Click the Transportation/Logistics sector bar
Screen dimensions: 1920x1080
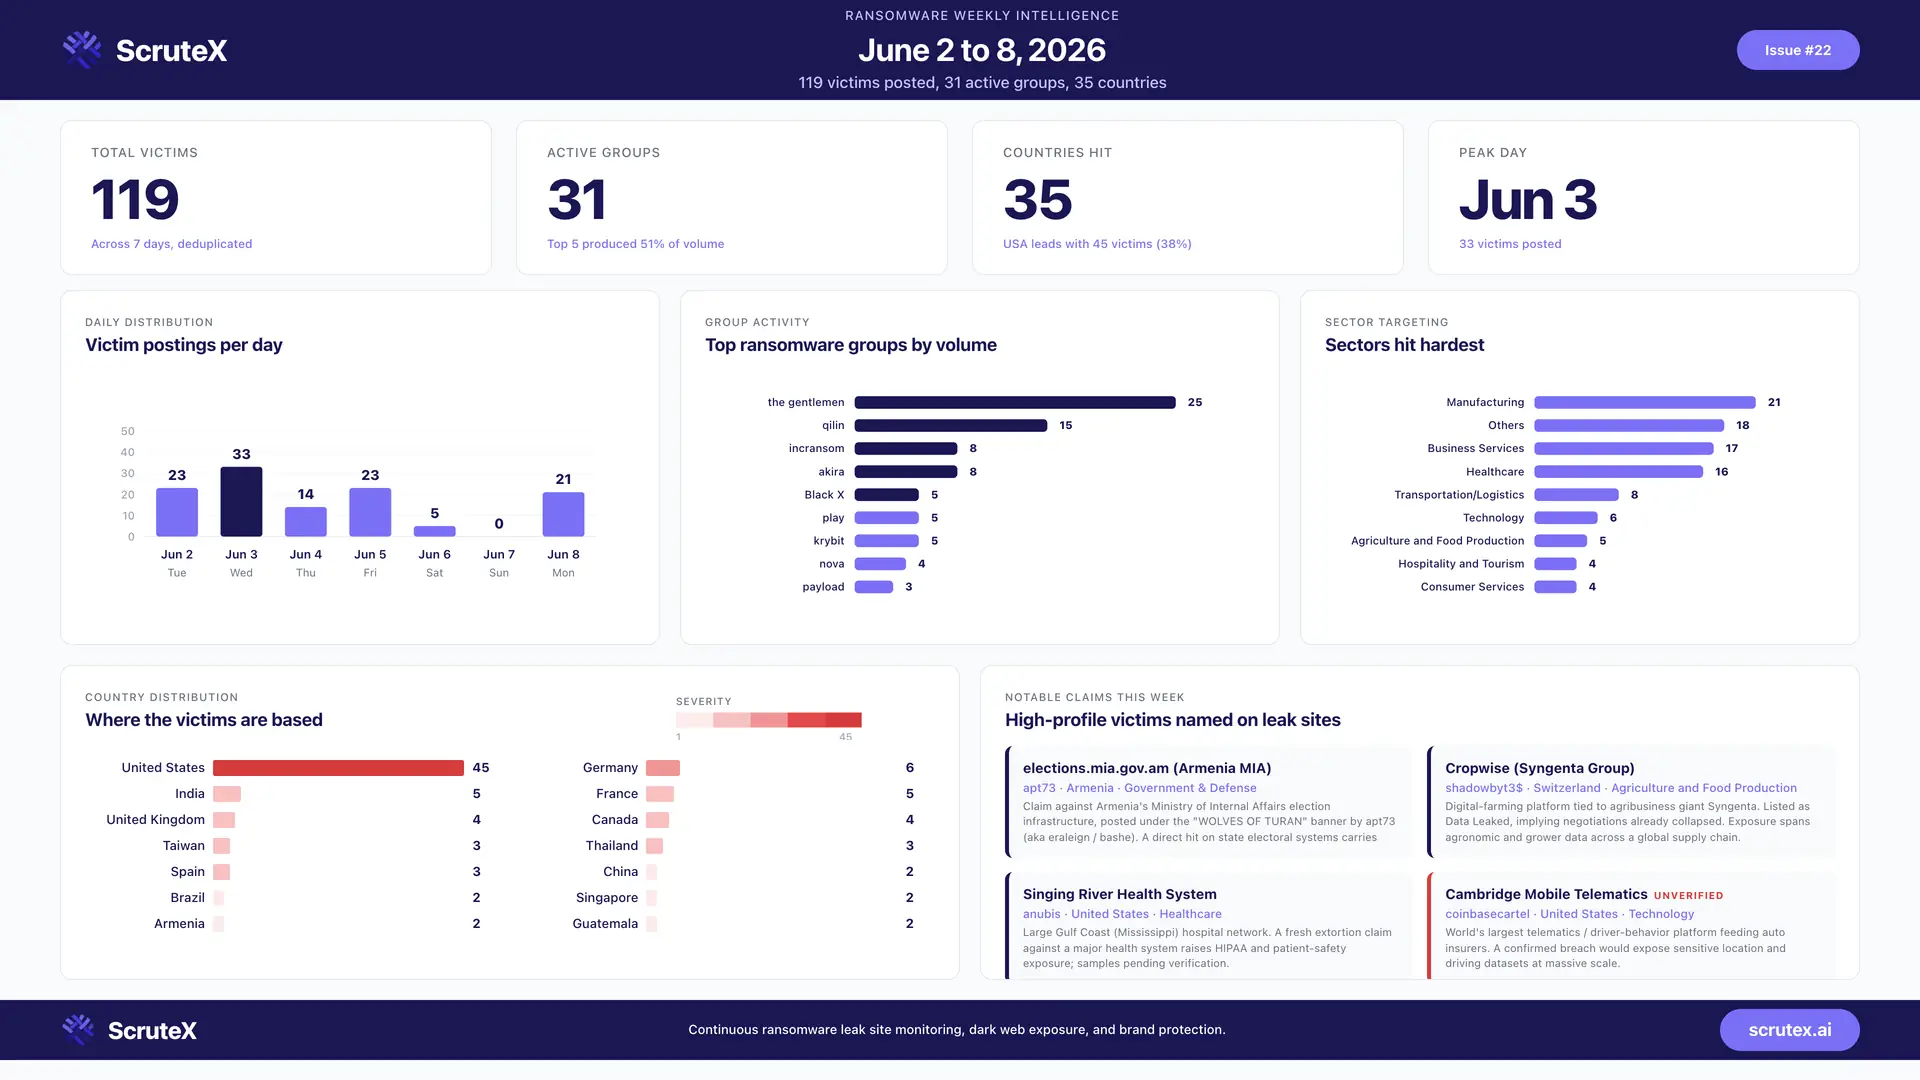click(x=1576, y=494)
